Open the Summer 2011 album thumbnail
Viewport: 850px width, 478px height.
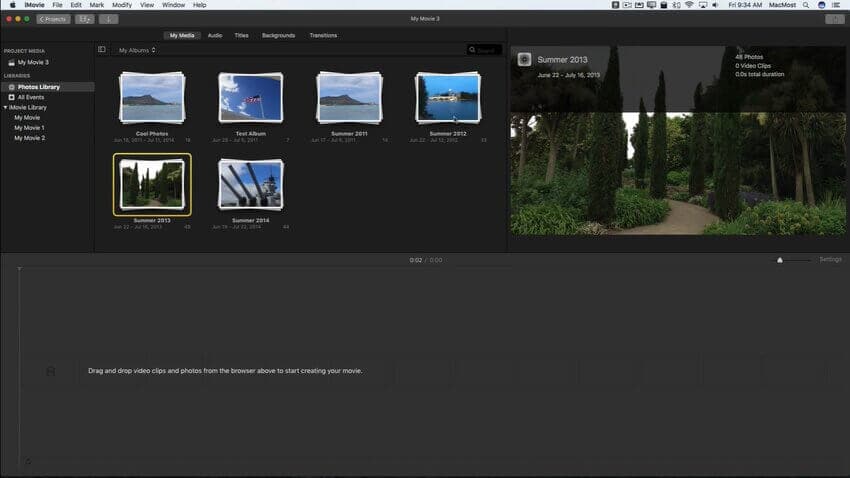tap(349, 98)
